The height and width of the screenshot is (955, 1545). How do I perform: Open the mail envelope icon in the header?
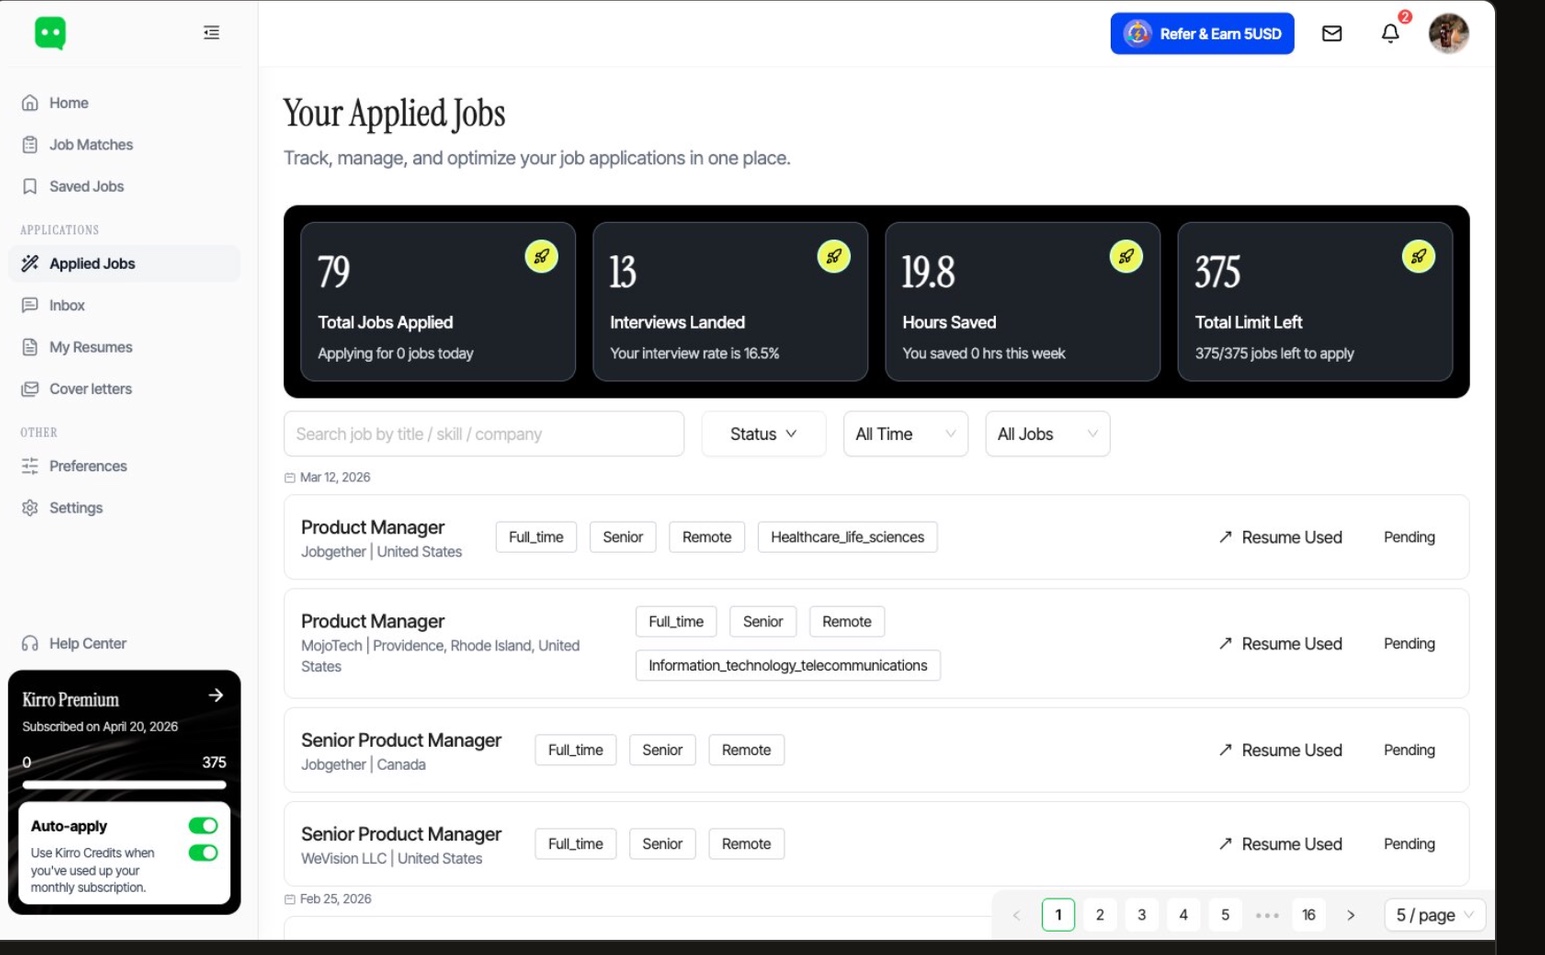tap(1332, 34)
